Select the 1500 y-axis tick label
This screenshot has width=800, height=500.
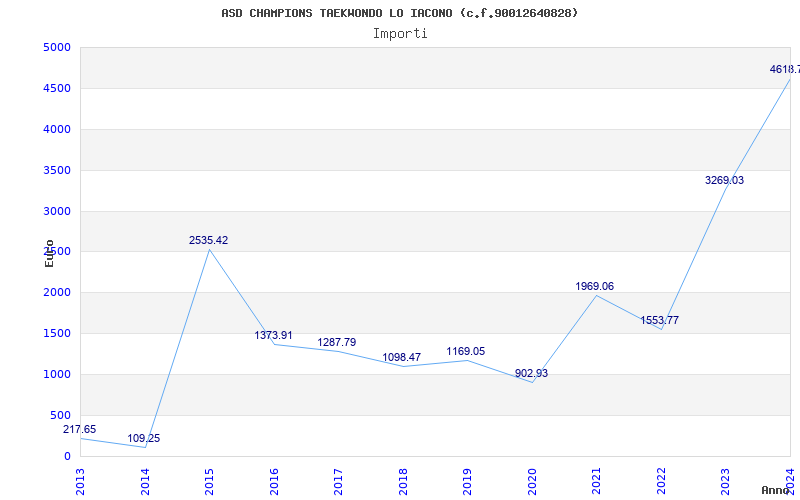point(57,334)
